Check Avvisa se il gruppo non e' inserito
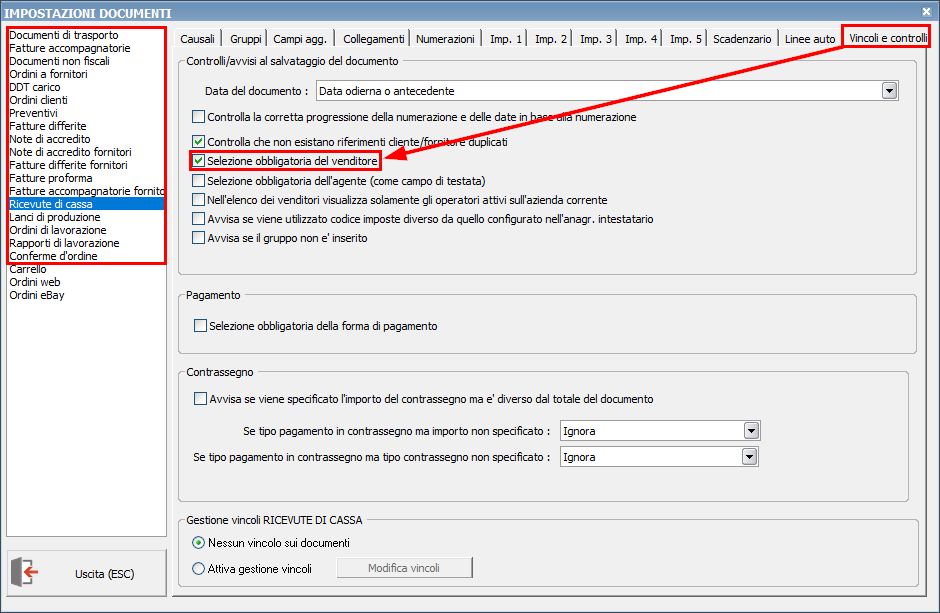 [198, 238]
